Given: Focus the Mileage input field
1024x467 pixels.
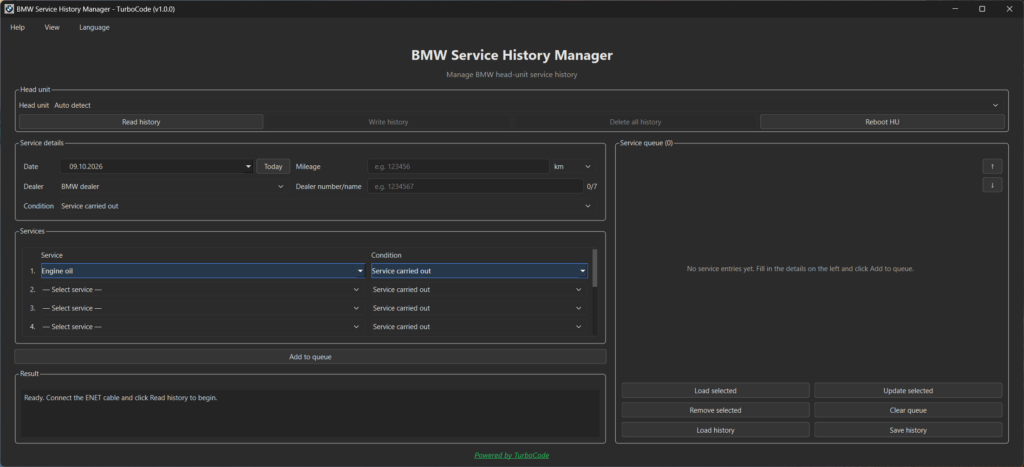Looking at the screenshot, I should [x=458, y=167].
